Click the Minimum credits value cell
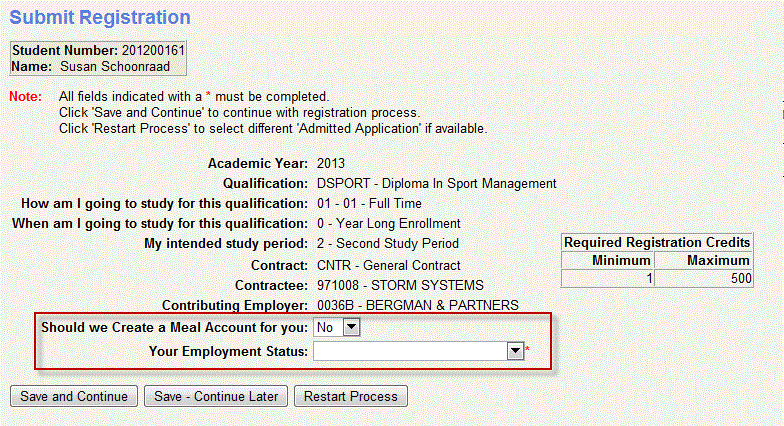Image resolution: width=784 pixels, height=426 pixels. pyautogui.click(x=608, y=279)
